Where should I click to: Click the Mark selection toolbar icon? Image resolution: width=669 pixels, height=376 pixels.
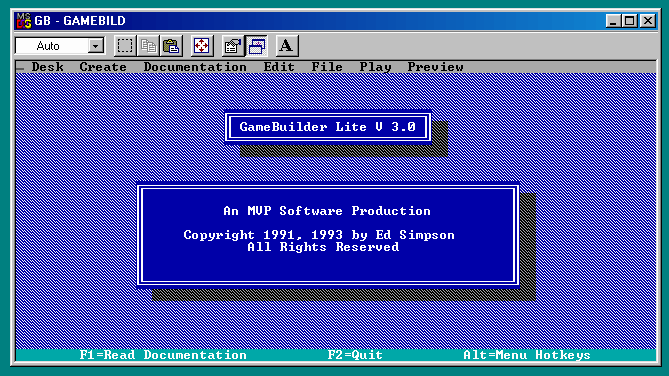tap(125, 46)
